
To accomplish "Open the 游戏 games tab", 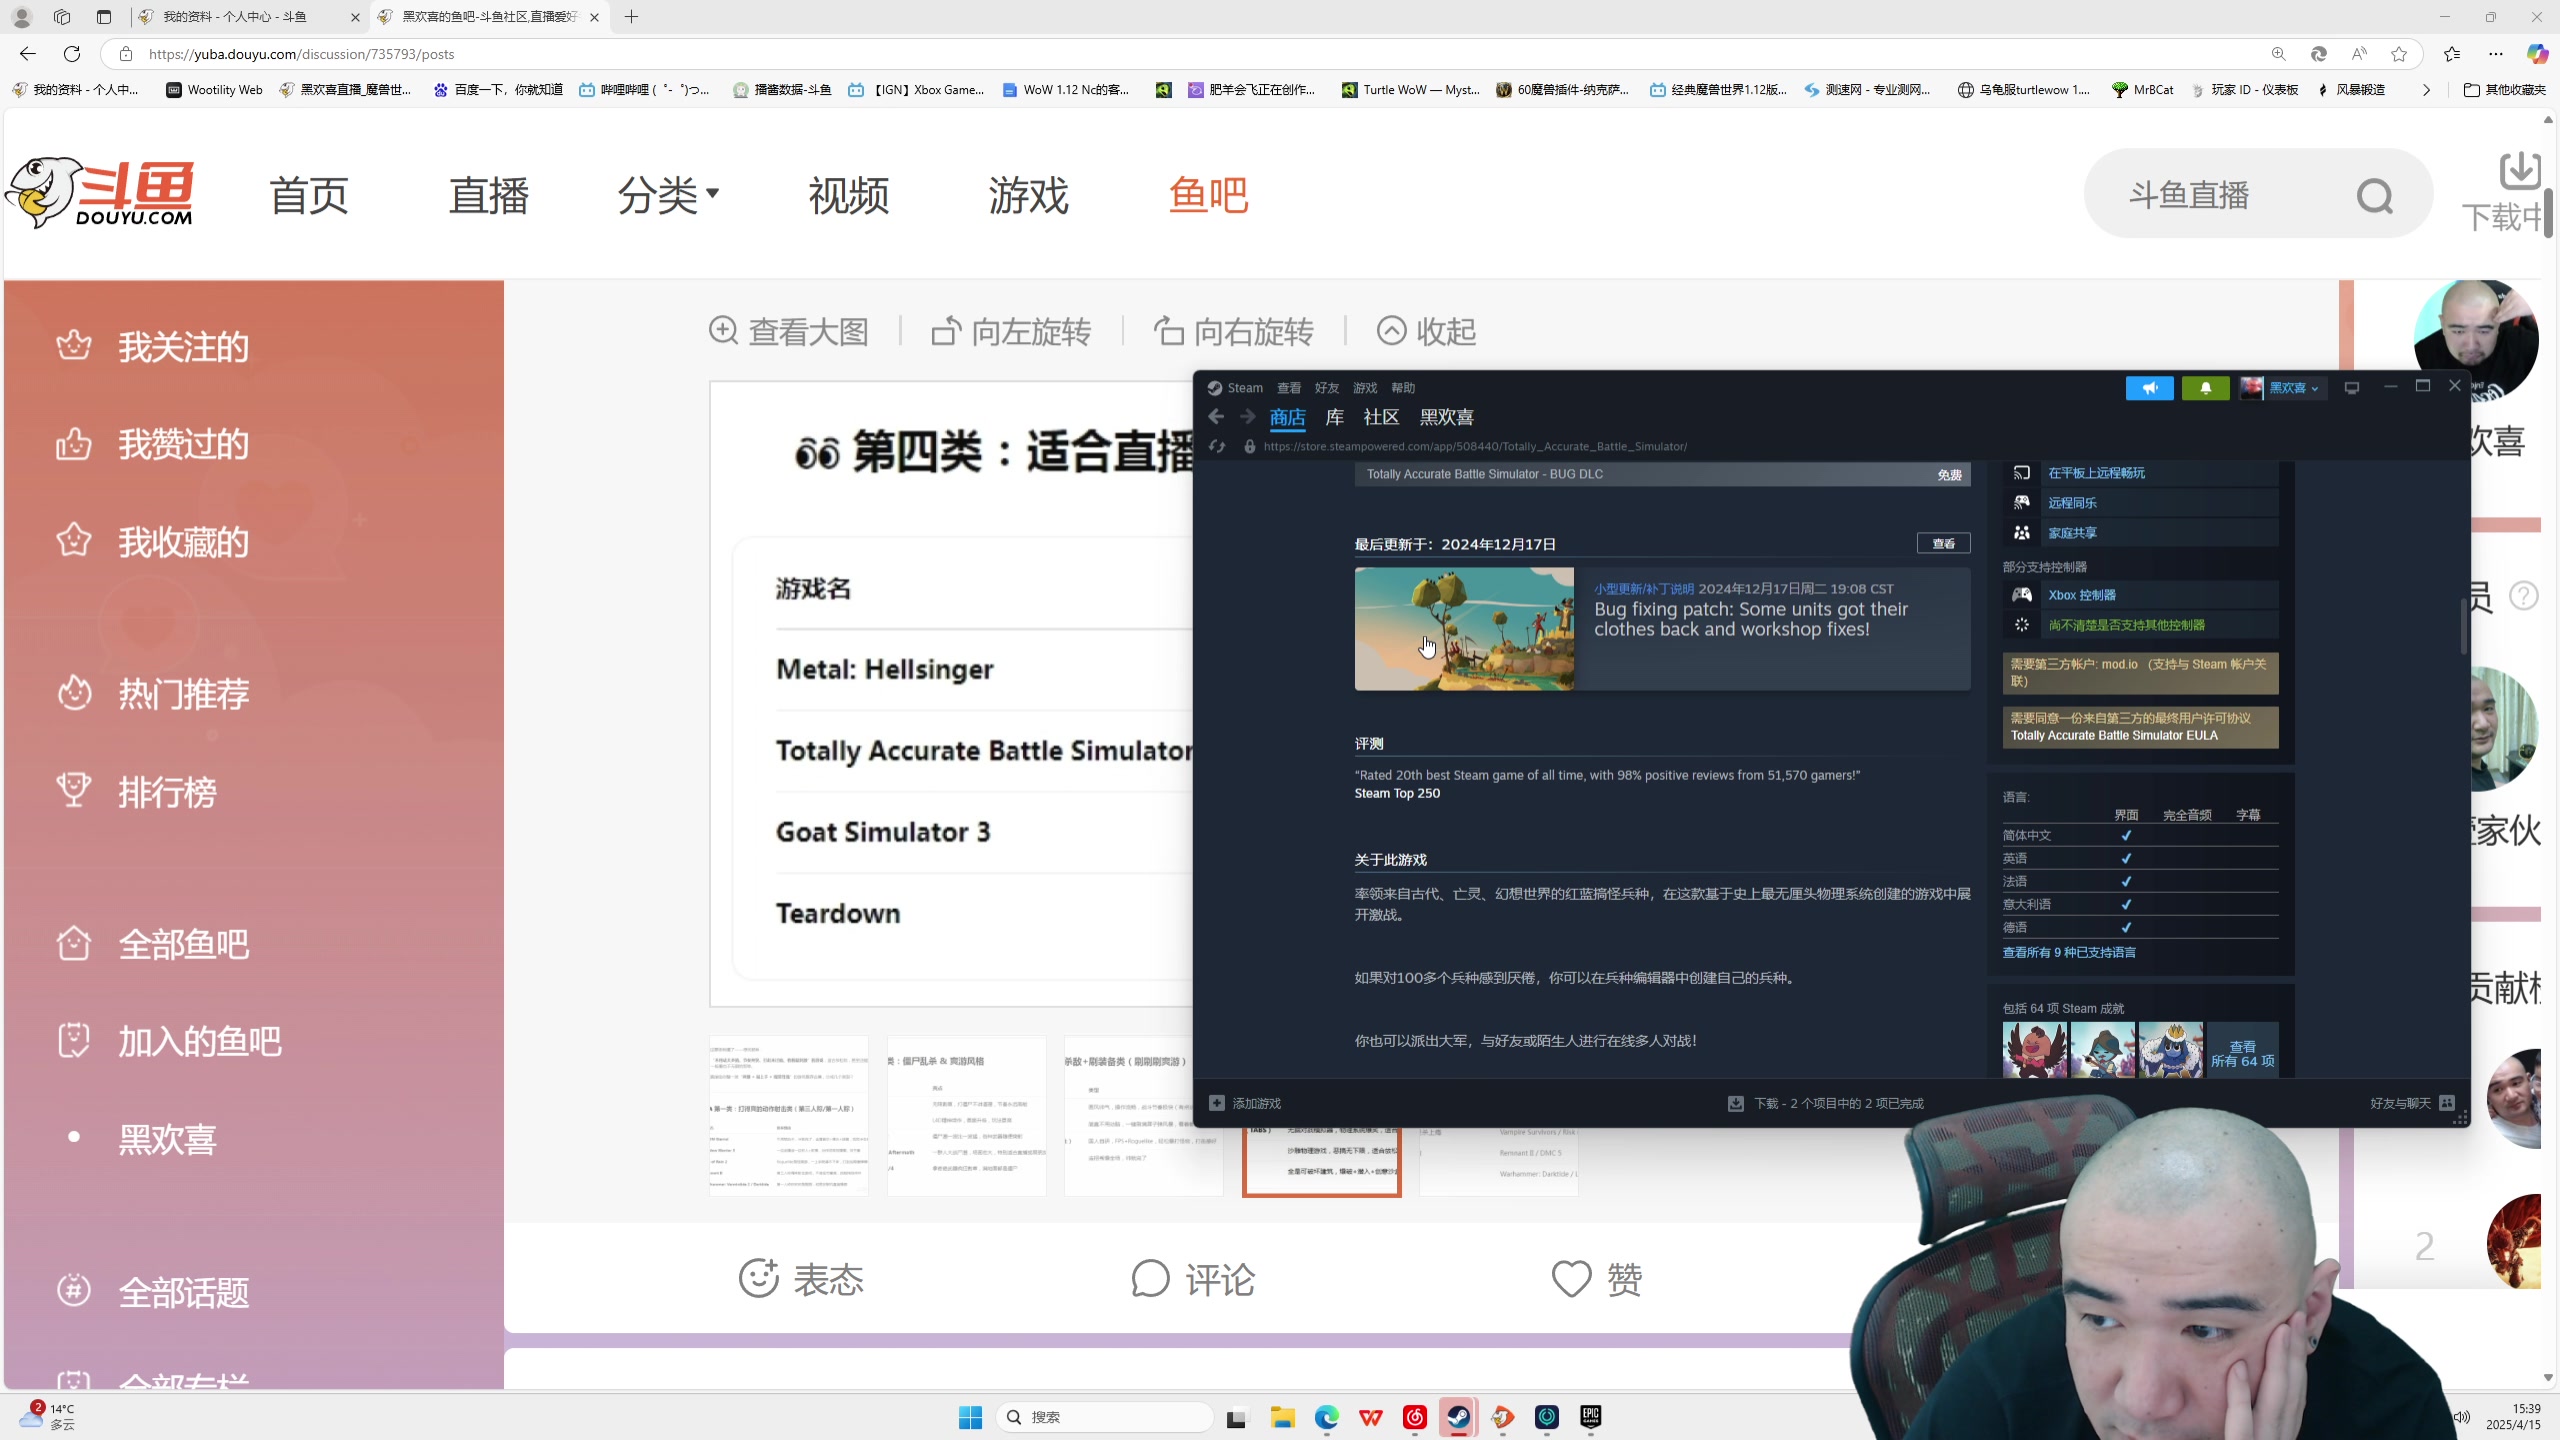I will pyautogui.click(x=1028, y=195).
